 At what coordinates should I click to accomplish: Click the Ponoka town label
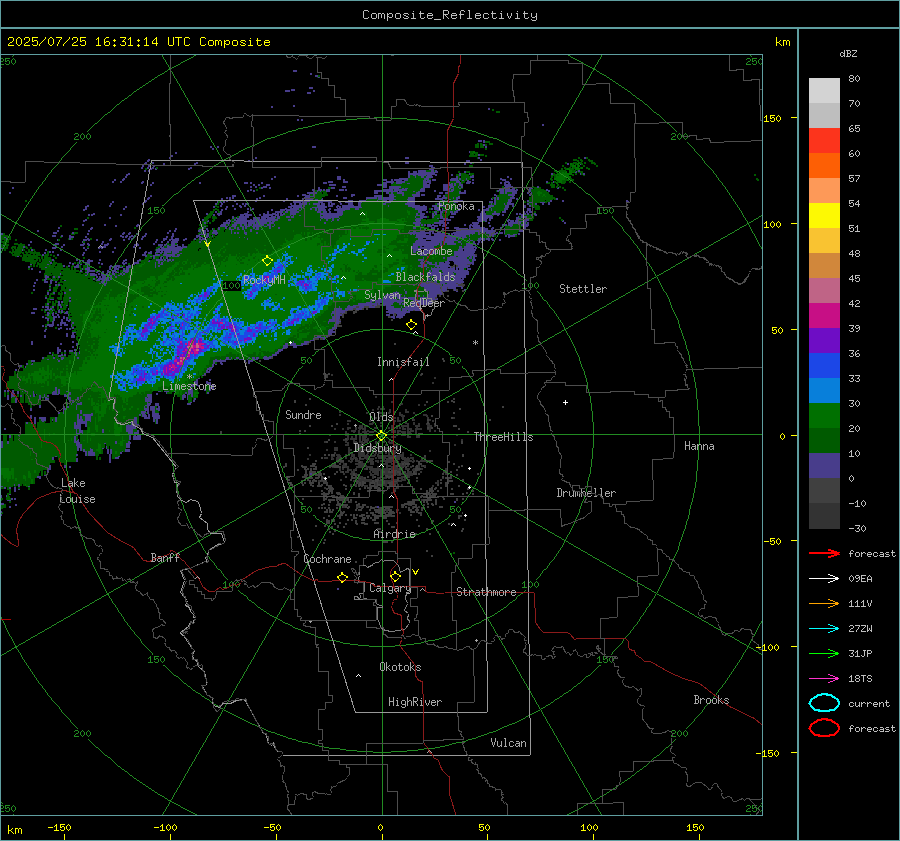456,206
